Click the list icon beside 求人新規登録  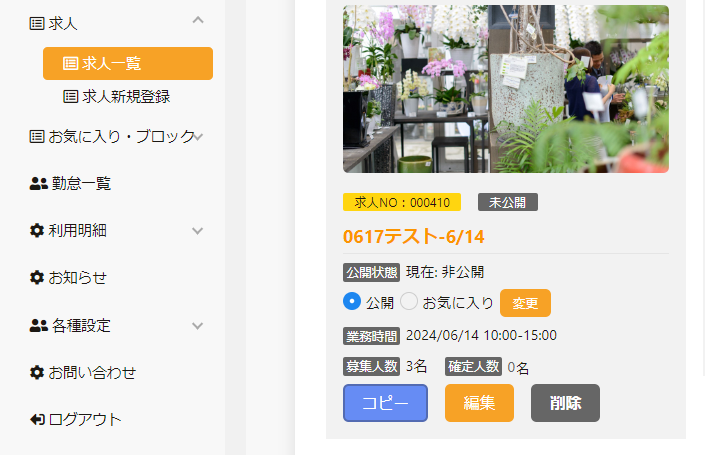pyautogui.click(x=71, y=96)
